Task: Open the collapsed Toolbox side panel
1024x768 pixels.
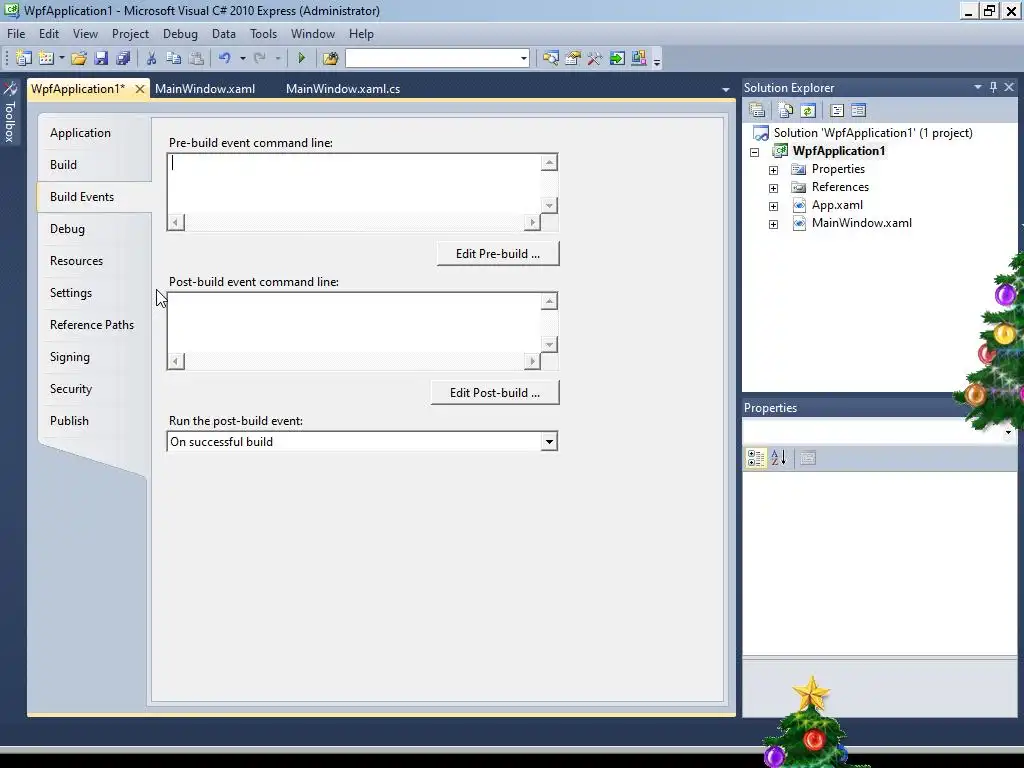Action: [x=10, y=112]
